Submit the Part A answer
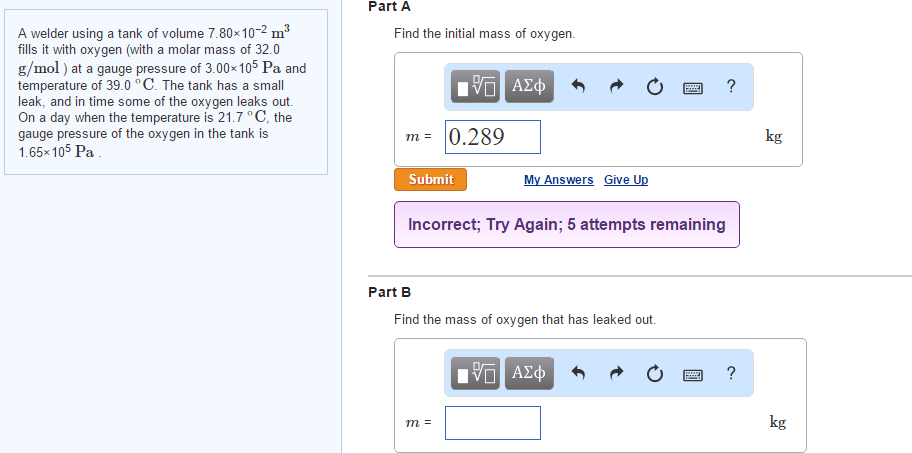Screen dimensions: 912x453 (430, 180)
